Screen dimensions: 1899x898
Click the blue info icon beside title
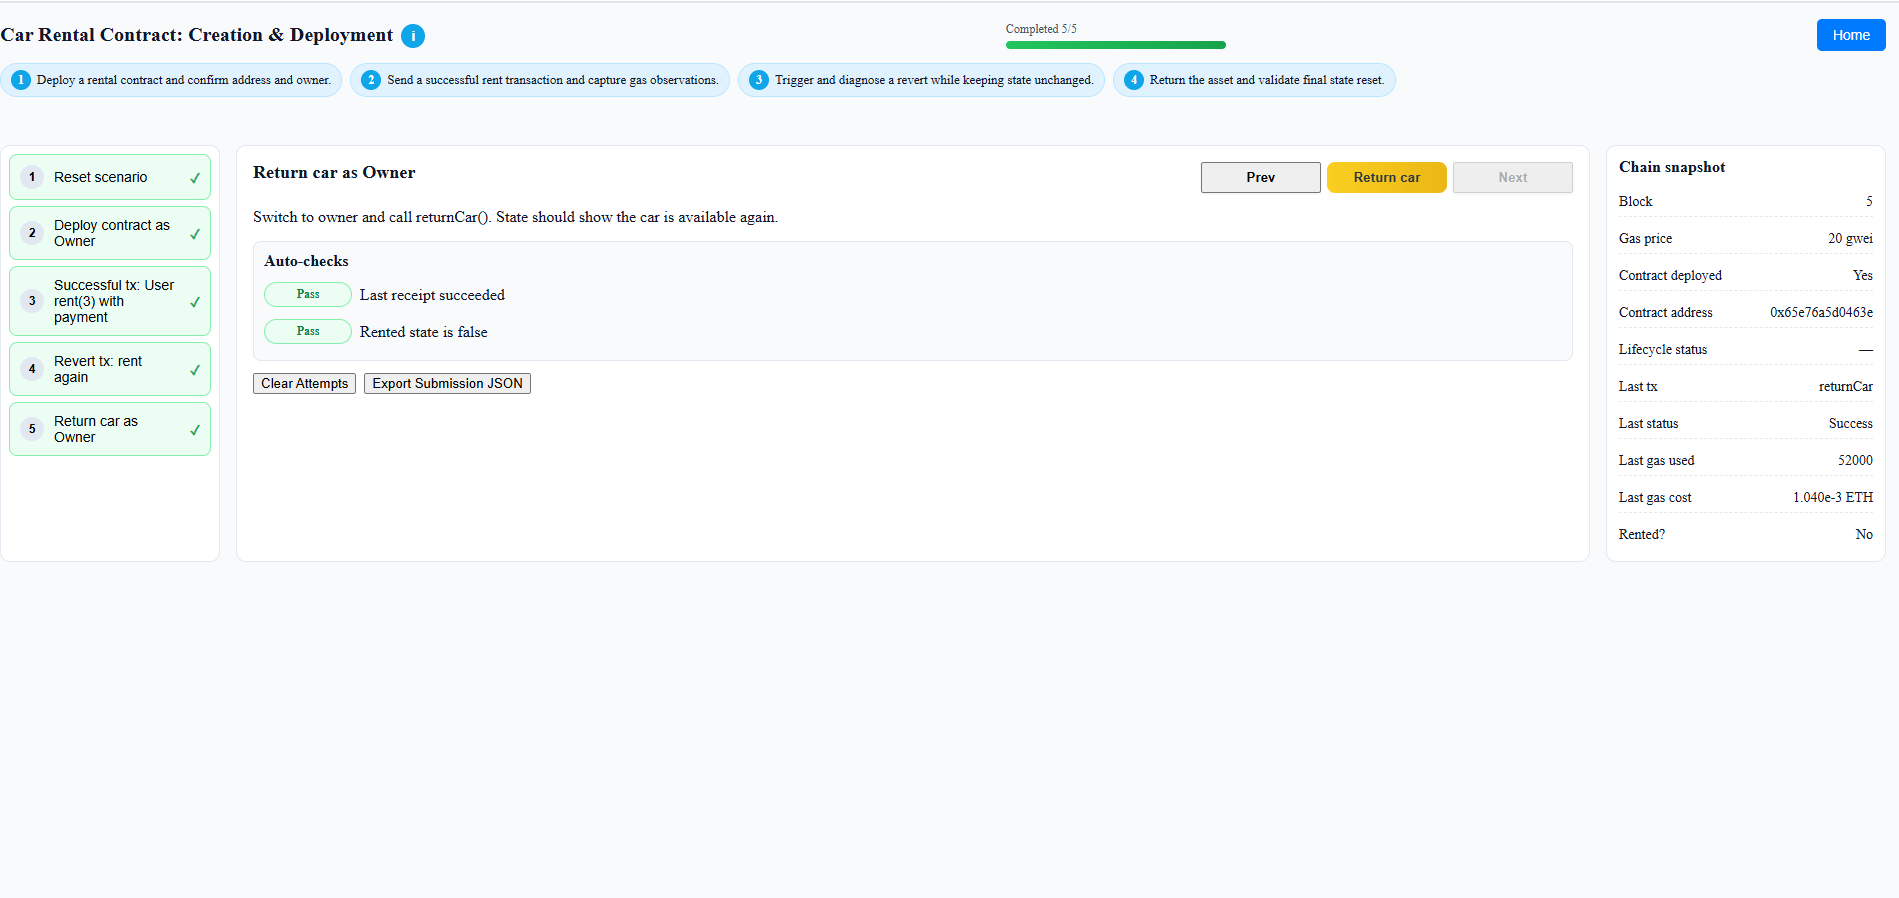[413, 36]
